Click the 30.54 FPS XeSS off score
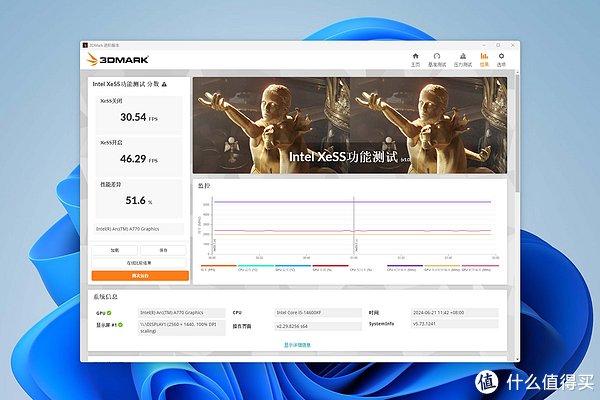This screenshot has height=400, width=600. point(139,117)
